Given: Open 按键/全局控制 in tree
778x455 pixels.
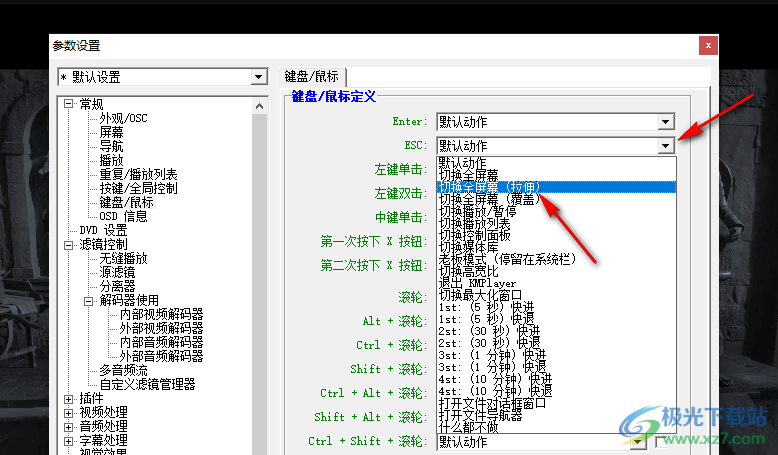Looking at the screenshot, I should click(138, 188).
